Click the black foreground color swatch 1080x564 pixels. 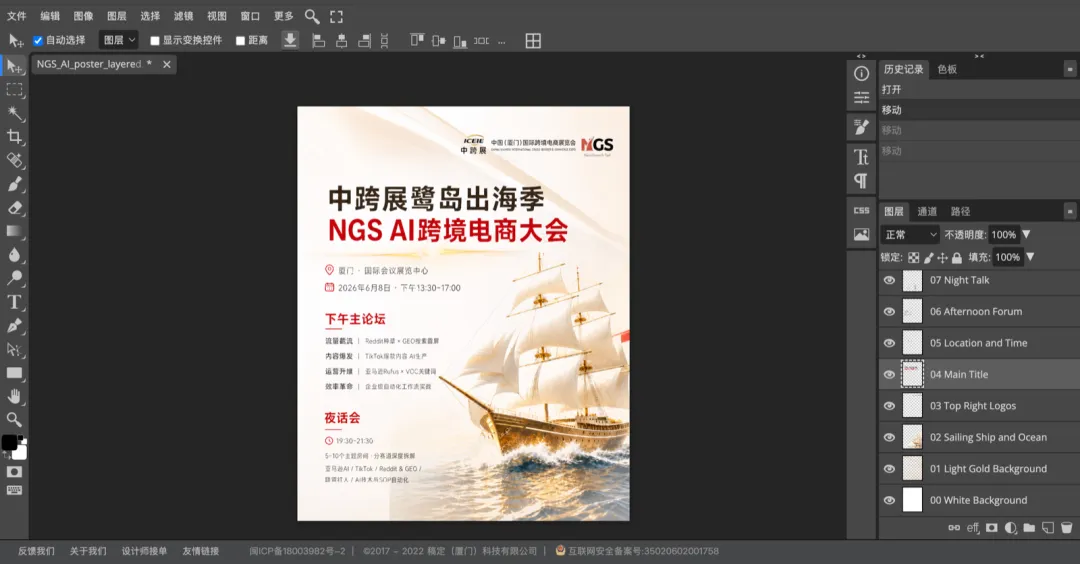click(x=9, y=443)
